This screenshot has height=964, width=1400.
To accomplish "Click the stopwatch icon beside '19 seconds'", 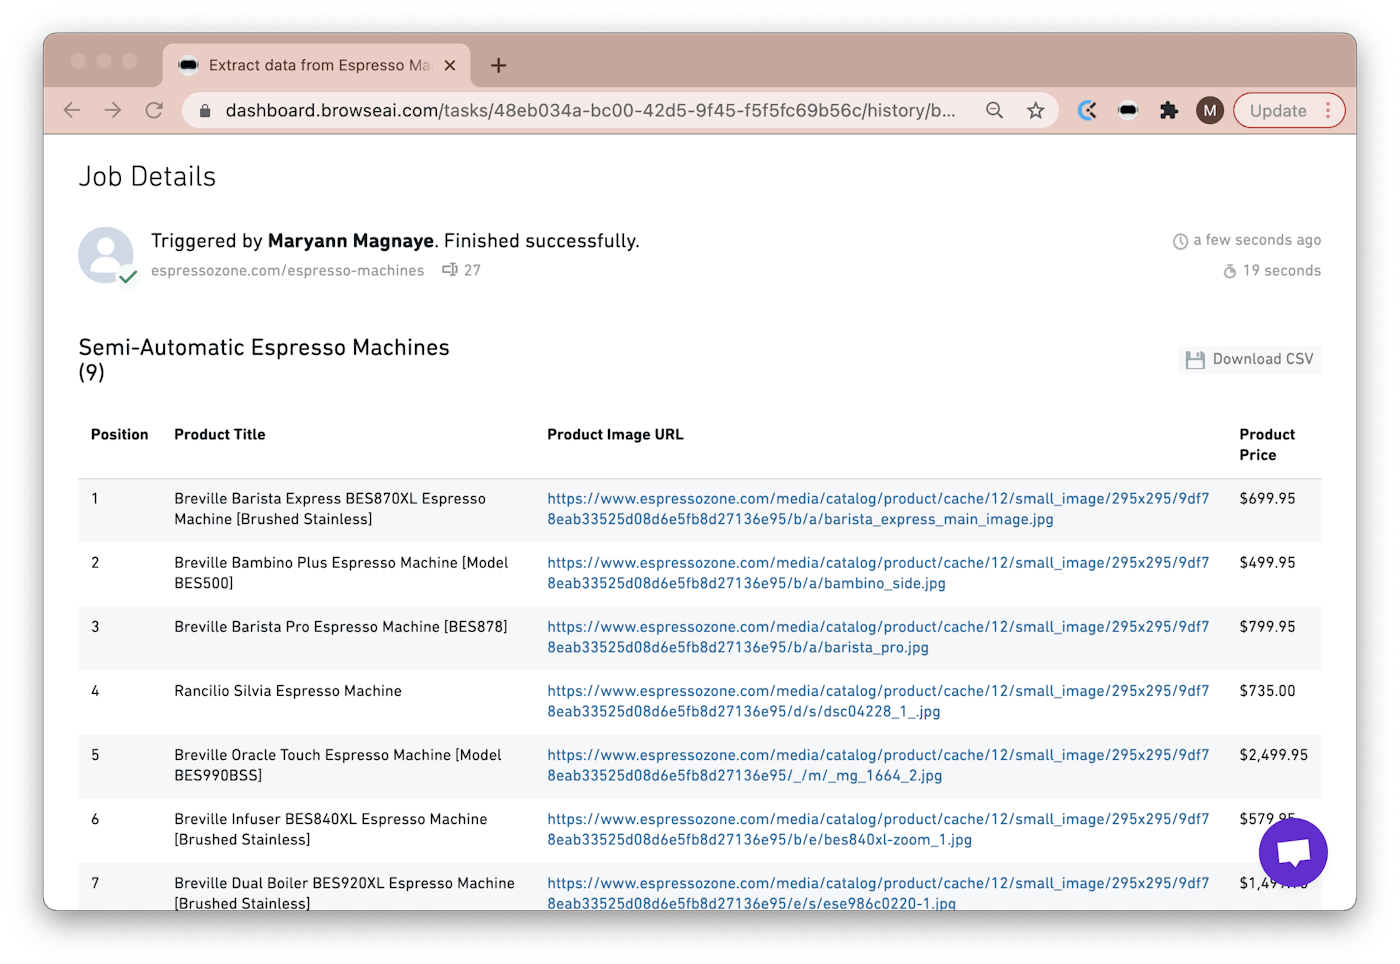I will 1230,271.
